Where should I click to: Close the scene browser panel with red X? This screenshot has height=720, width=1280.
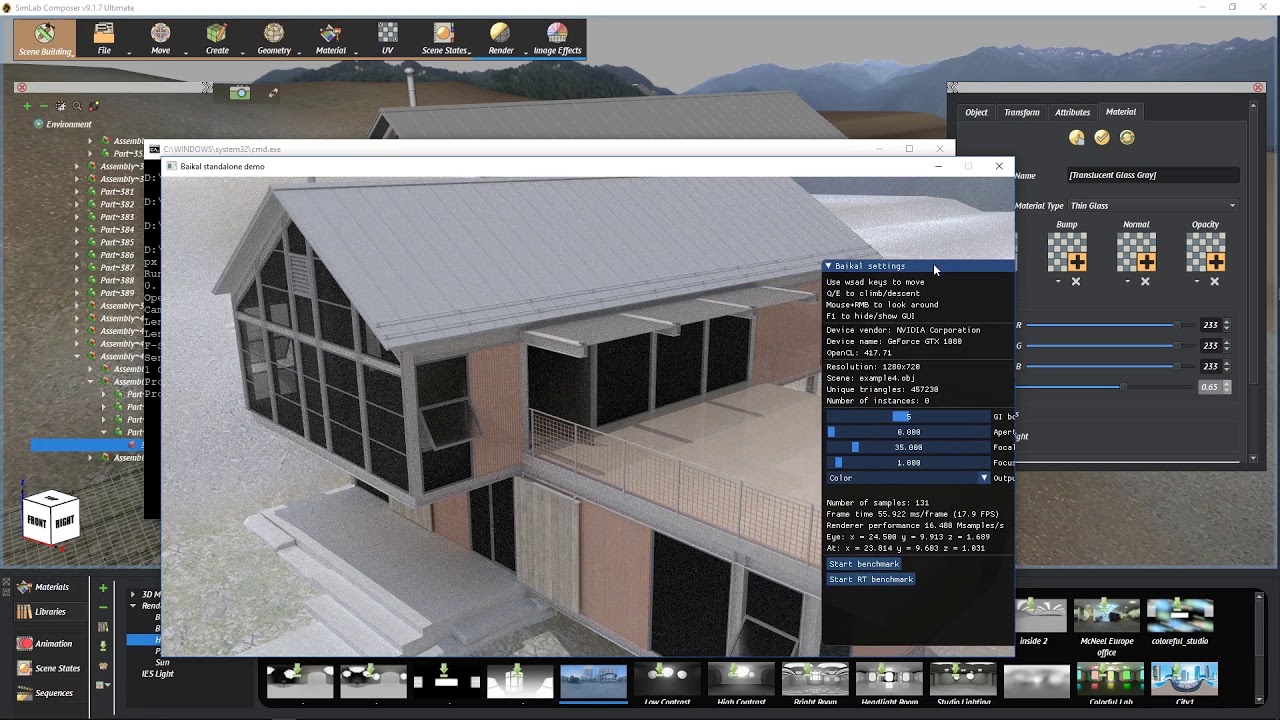click(21, 88)
